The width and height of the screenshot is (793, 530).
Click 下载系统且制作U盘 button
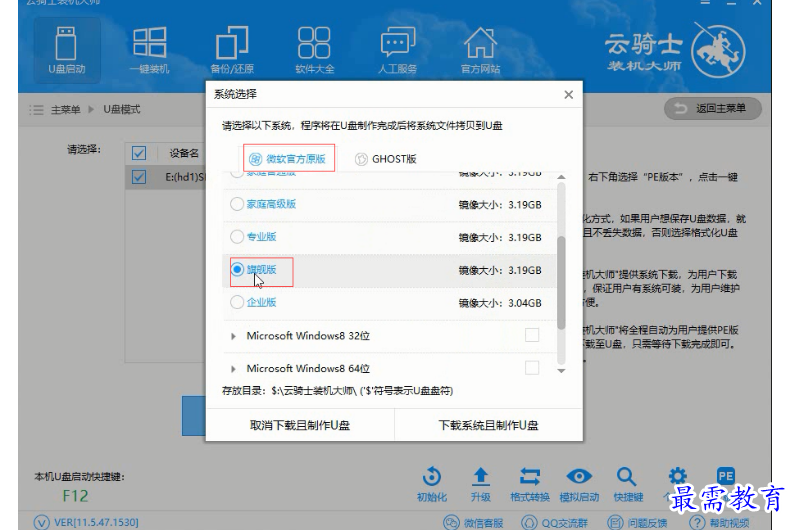[489, 425]
